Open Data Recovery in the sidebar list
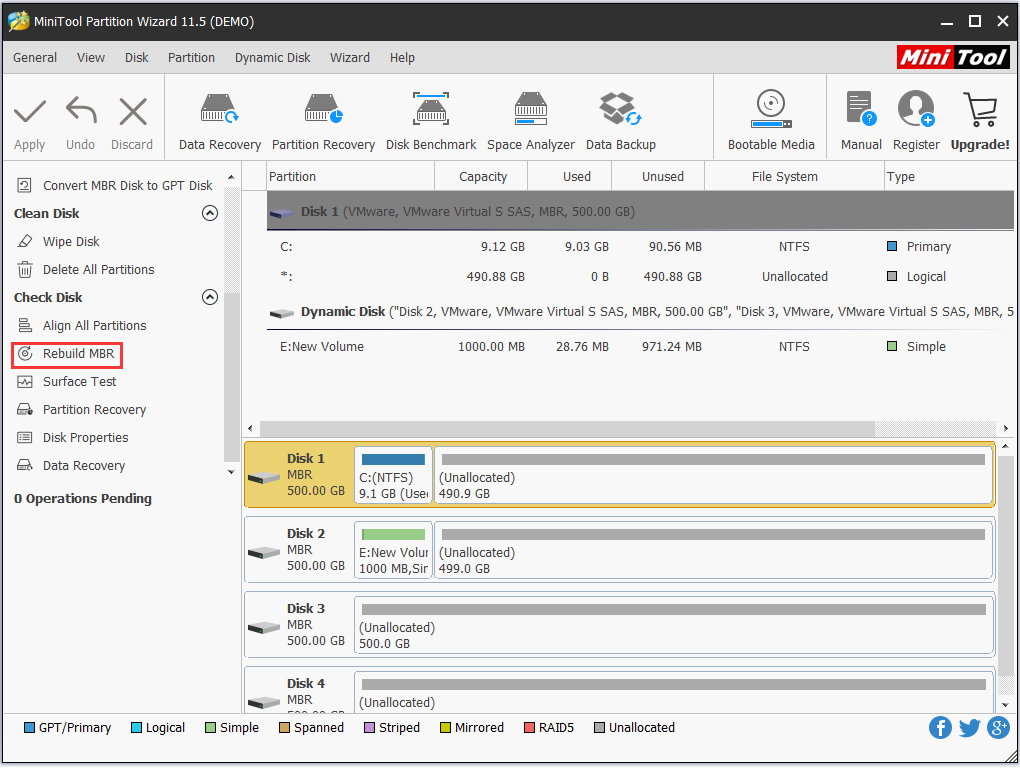The height and width of the screenshot is (768, 1020). click(x=70, y=466)
